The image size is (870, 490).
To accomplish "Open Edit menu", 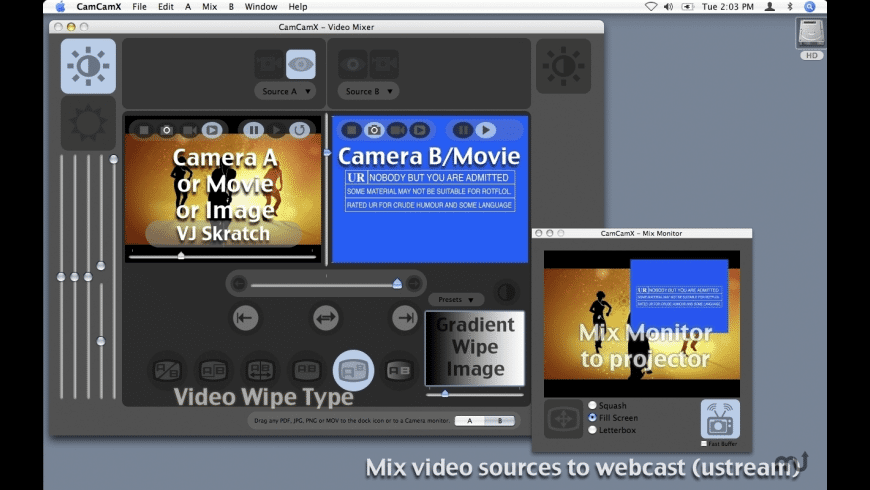I will [x=165, y=7].
